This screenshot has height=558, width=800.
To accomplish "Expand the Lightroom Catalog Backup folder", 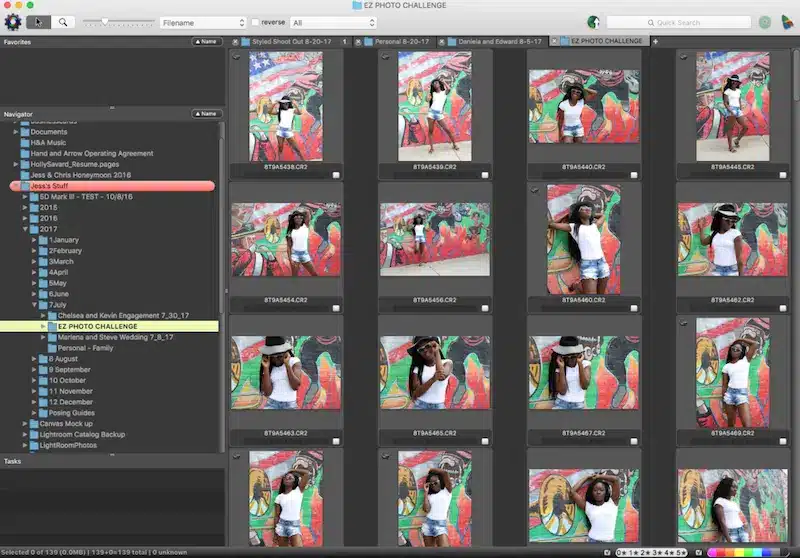I will click(25, 435).
